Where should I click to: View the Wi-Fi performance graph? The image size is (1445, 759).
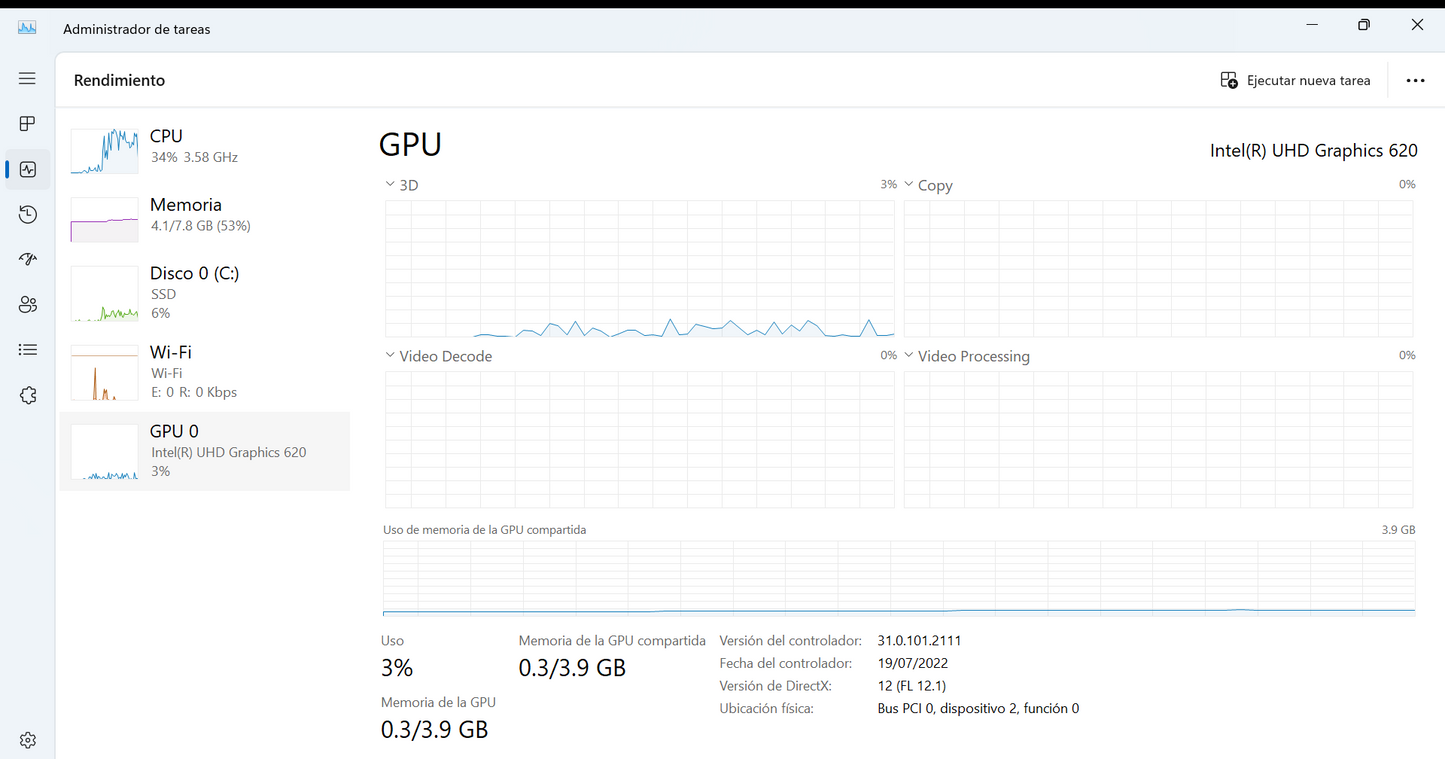[205, 371]
